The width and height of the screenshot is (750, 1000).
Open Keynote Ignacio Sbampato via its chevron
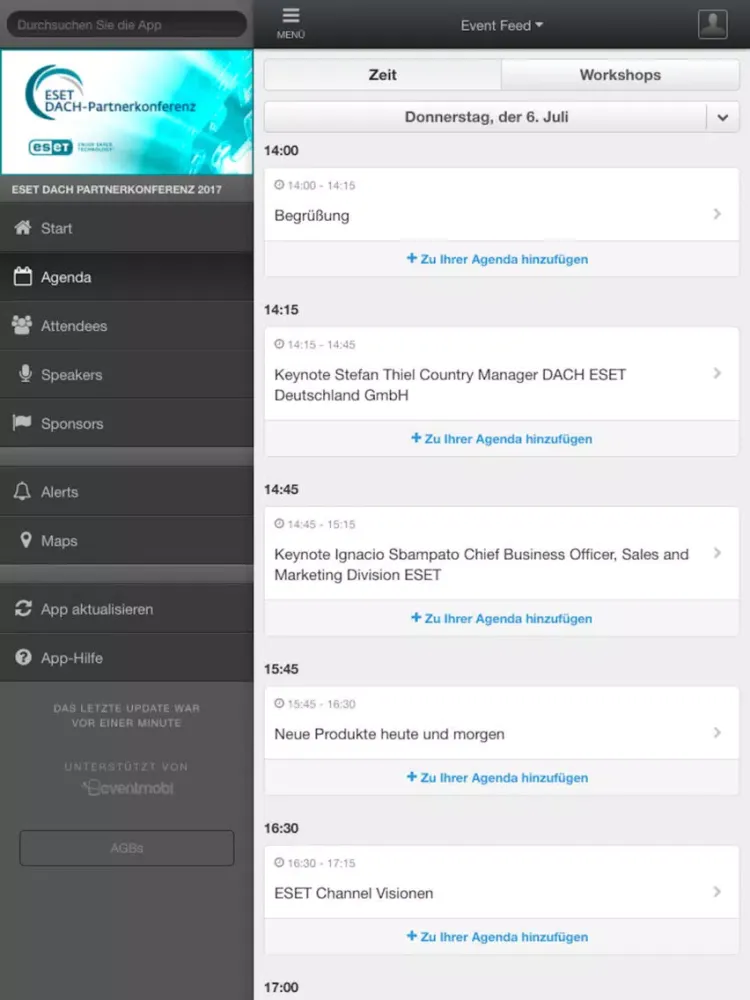click(x=717, y=553)
